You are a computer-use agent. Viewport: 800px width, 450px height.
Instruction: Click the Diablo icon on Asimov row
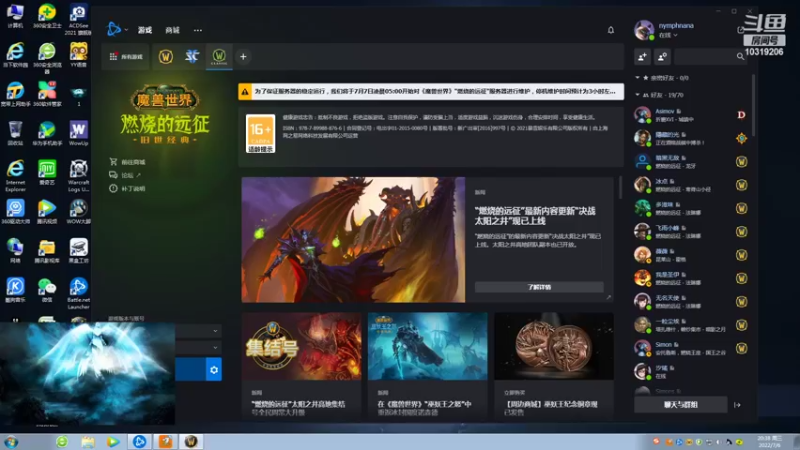point(741,115)
